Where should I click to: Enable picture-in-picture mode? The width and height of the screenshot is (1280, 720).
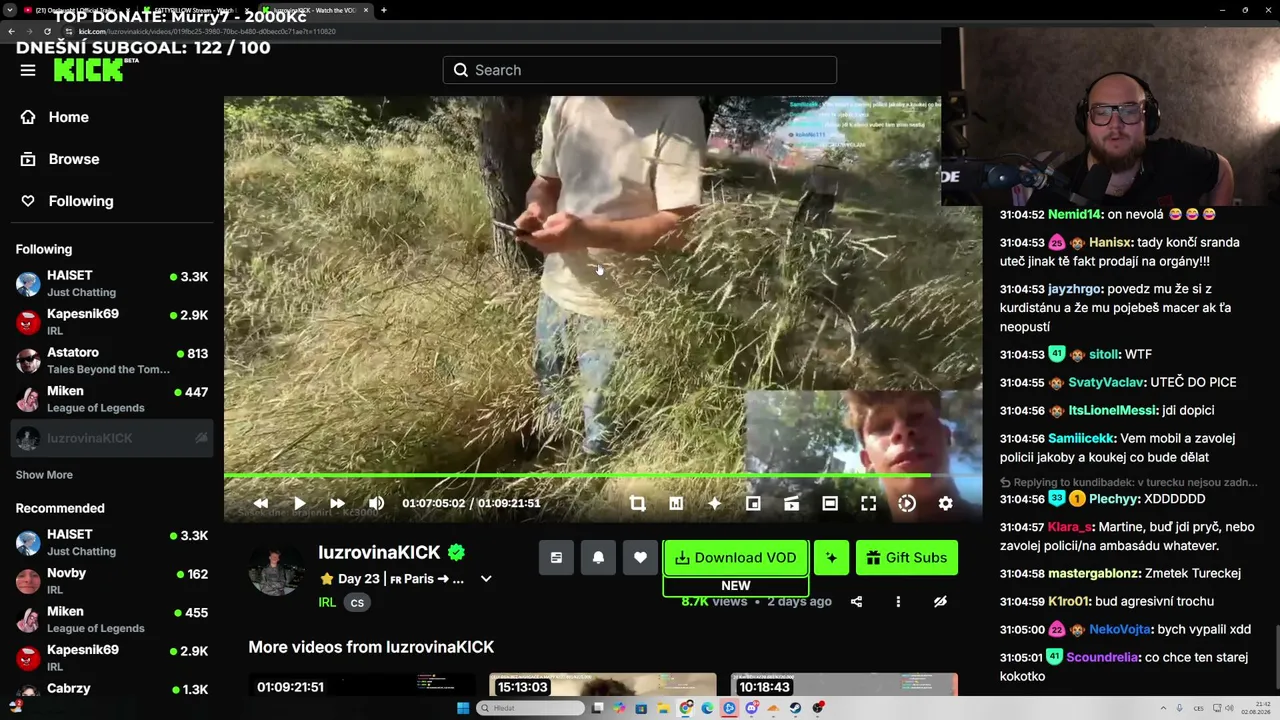(x=753, y=504)
